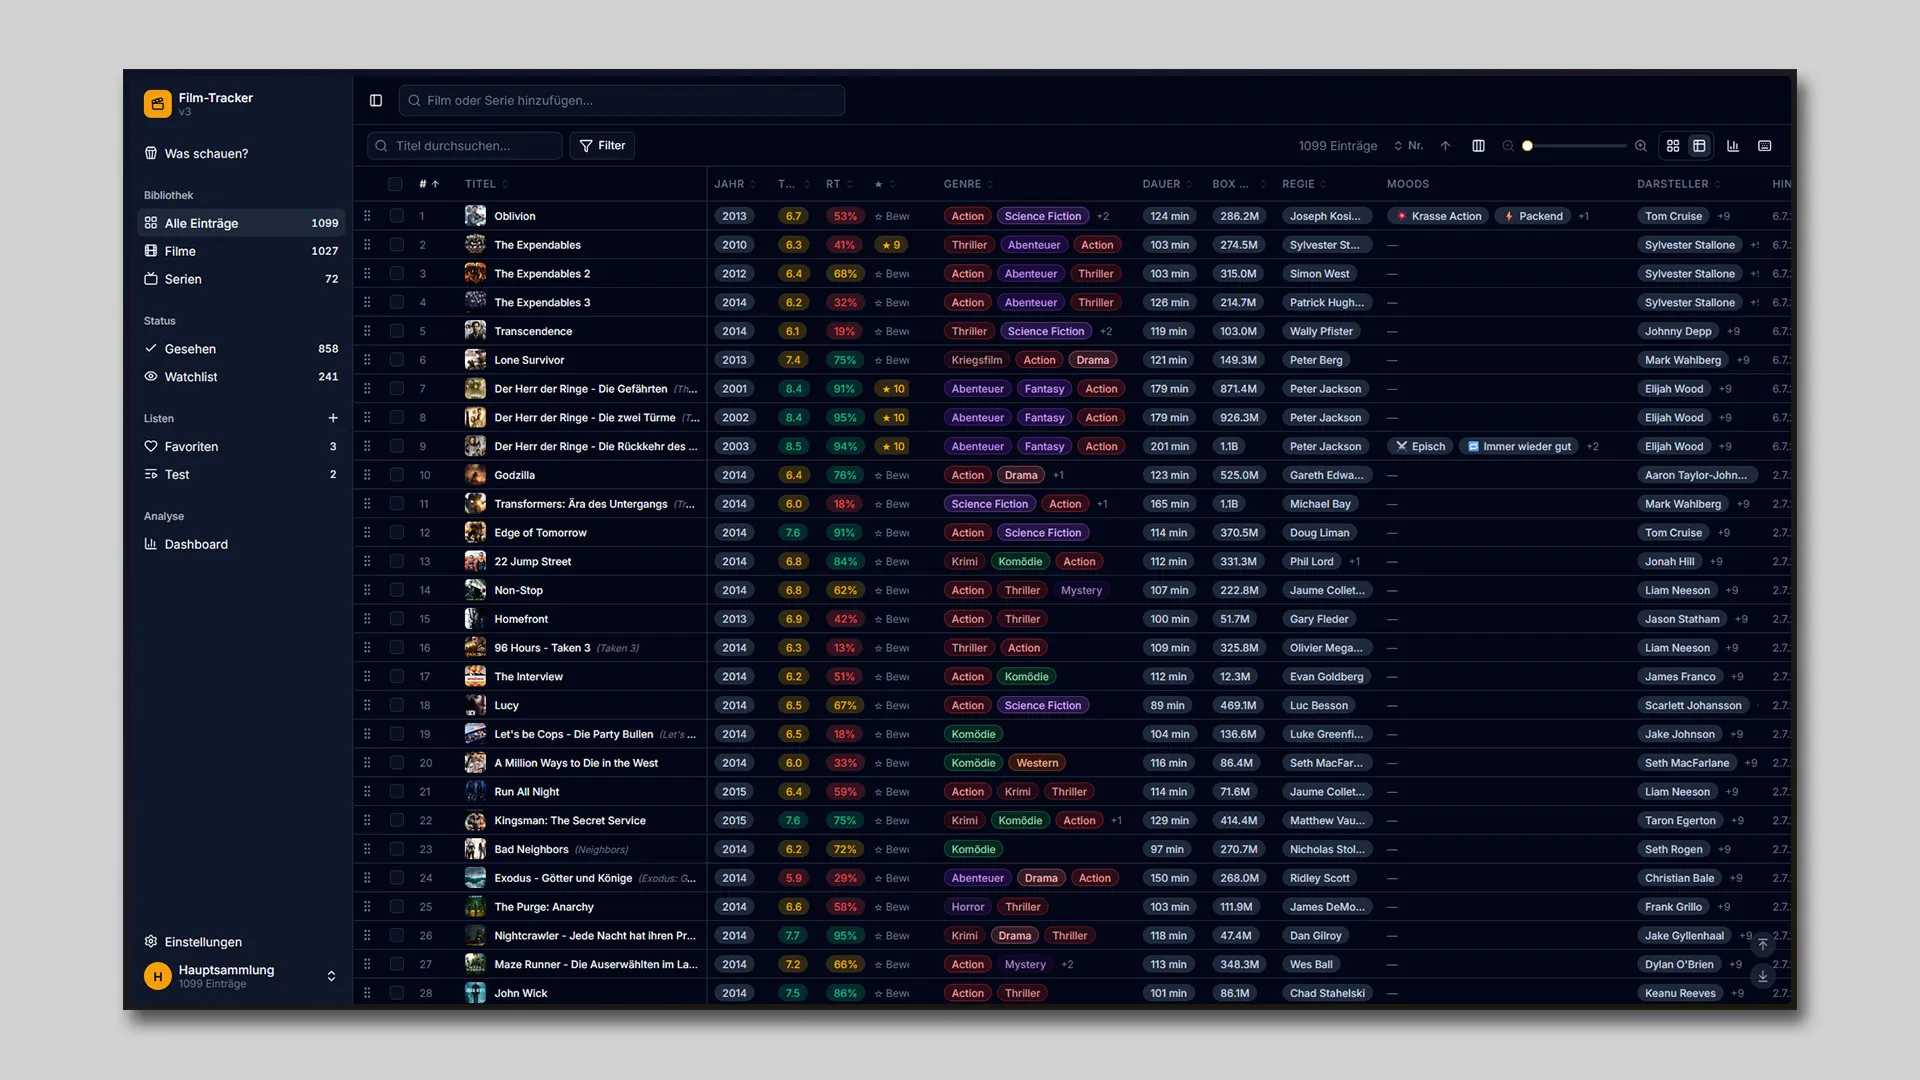Tick the Edge of Tomorrow row checkbox
Screen dimensions: 1920x1080
click(397, 533)
